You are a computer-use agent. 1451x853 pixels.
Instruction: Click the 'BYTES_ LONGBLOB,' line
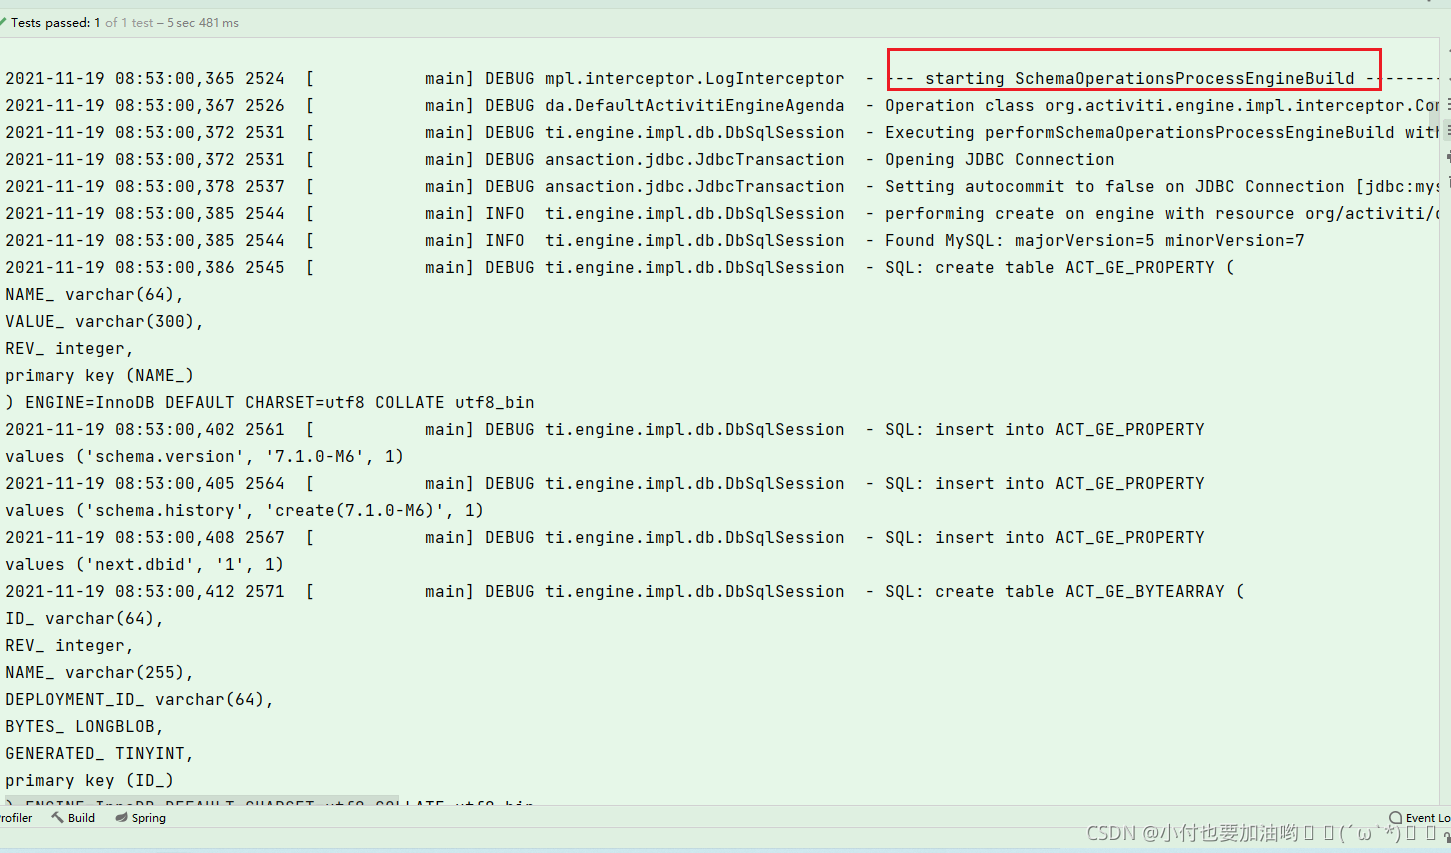coord(84,726)
